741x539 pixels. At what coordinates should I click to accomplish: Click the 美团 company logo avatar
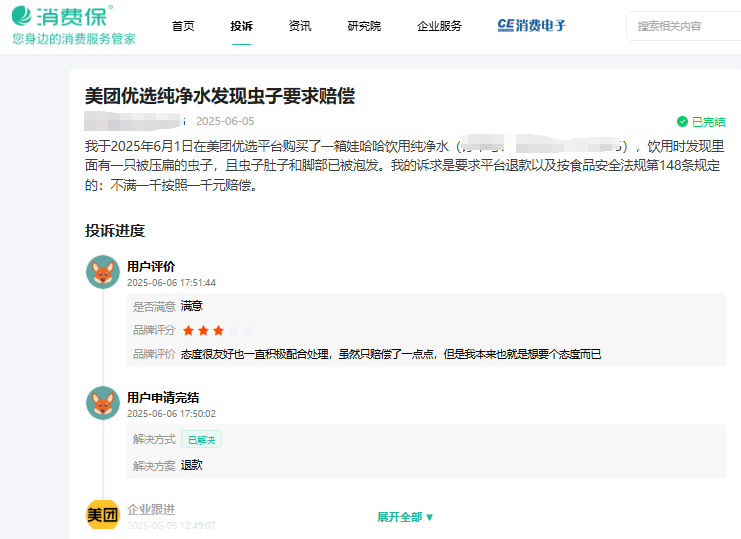pyautogui.click(x=103, y=515)
